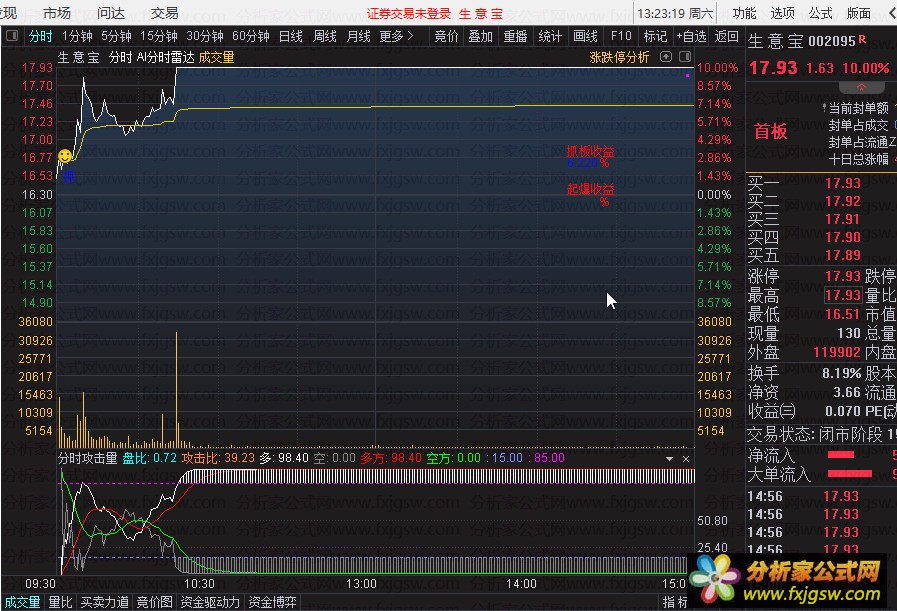Switch to the 15分钟 chart
The width and height of the screenshot is (897, 611).
pyautogui.click(x=158, y=37)
